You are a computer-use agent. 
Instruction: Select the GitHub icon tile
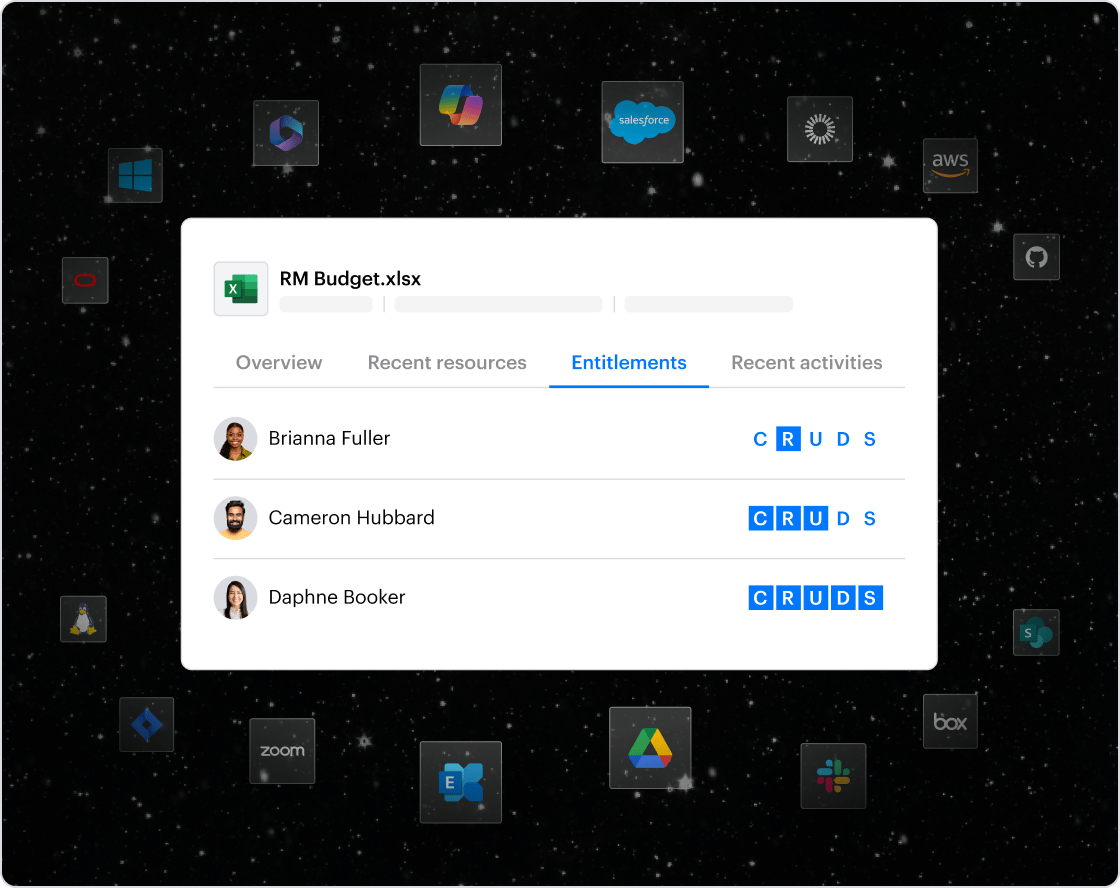point(1035,257)
